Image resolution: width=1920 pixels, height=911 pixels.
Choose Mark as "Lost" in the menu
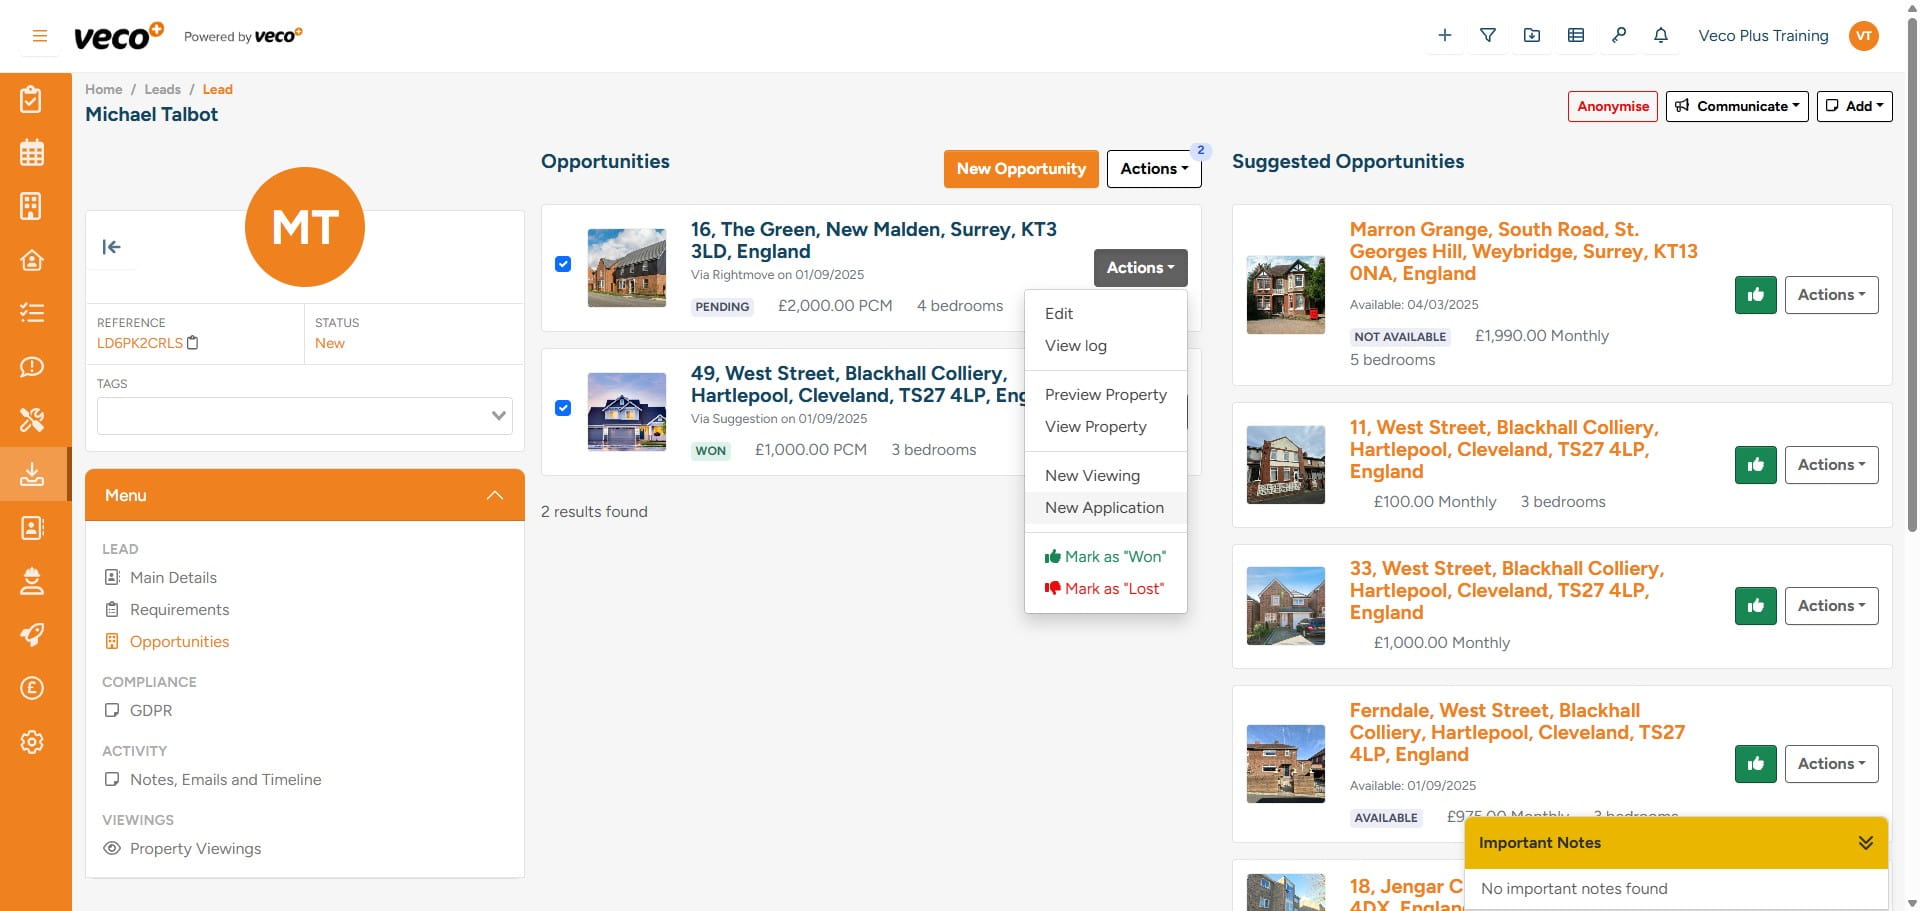tap(1104, 588)
